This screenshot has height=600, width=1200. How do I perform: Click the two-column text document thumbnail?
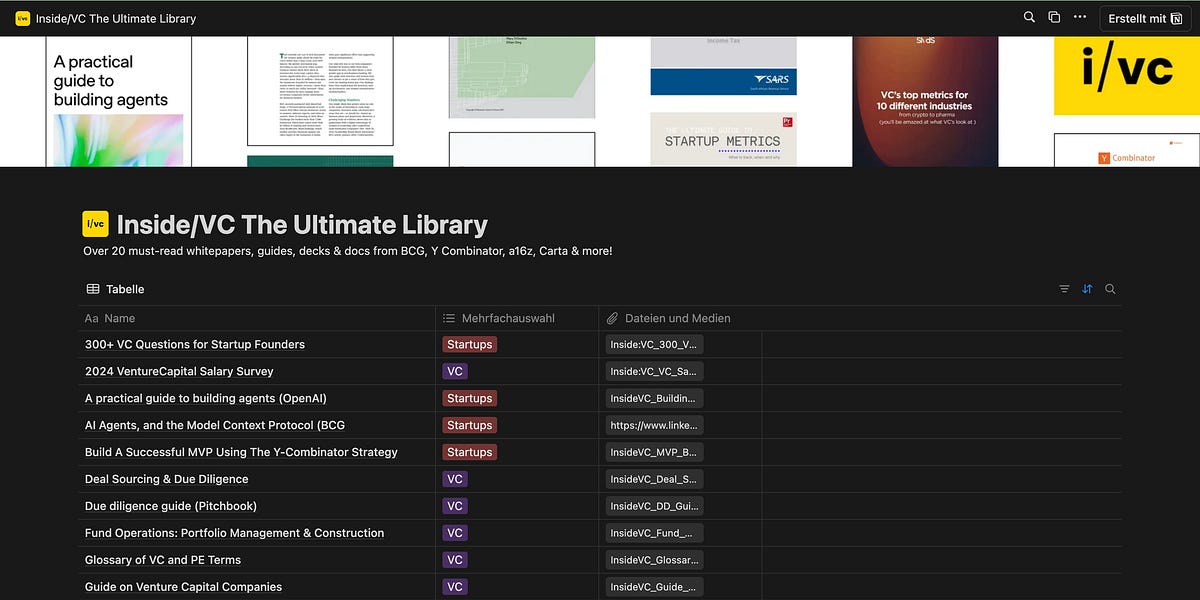tap(320, 91)
